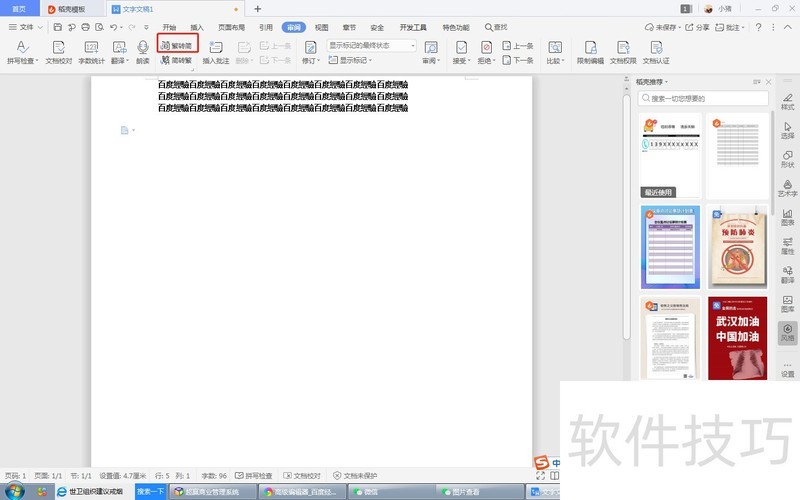The width and height of the screenshot is (800, 500).
Task: Open 艺术字 word art in sidebar
Action: [x=788, y=188]
